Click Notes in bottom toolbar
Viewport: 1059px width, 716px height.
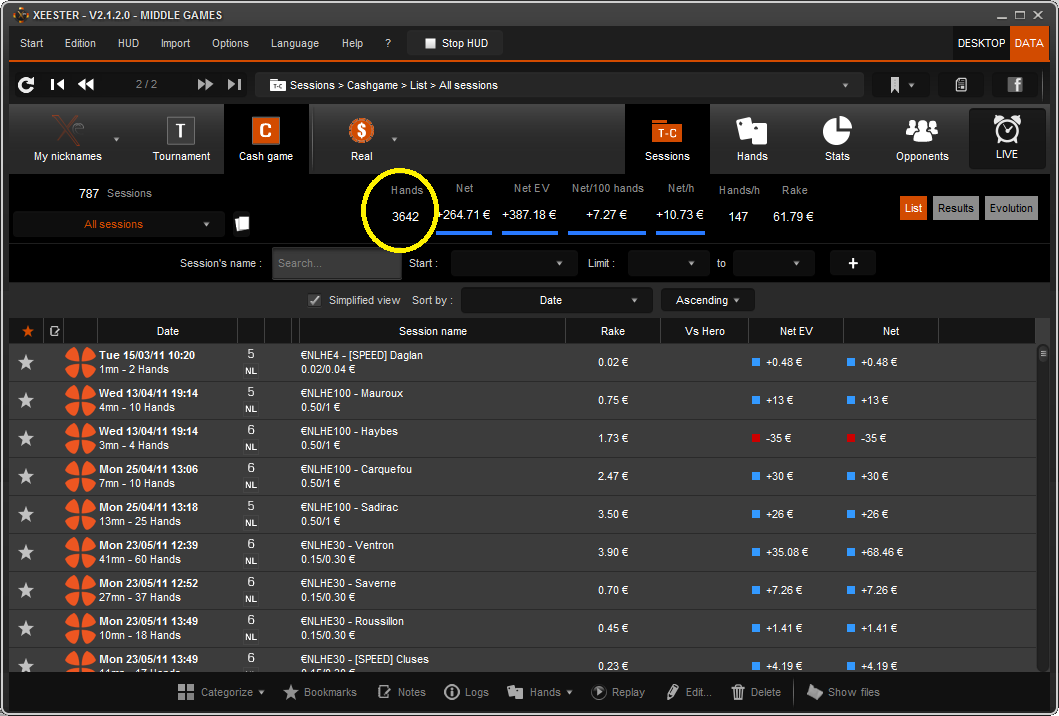click(402, 692)
